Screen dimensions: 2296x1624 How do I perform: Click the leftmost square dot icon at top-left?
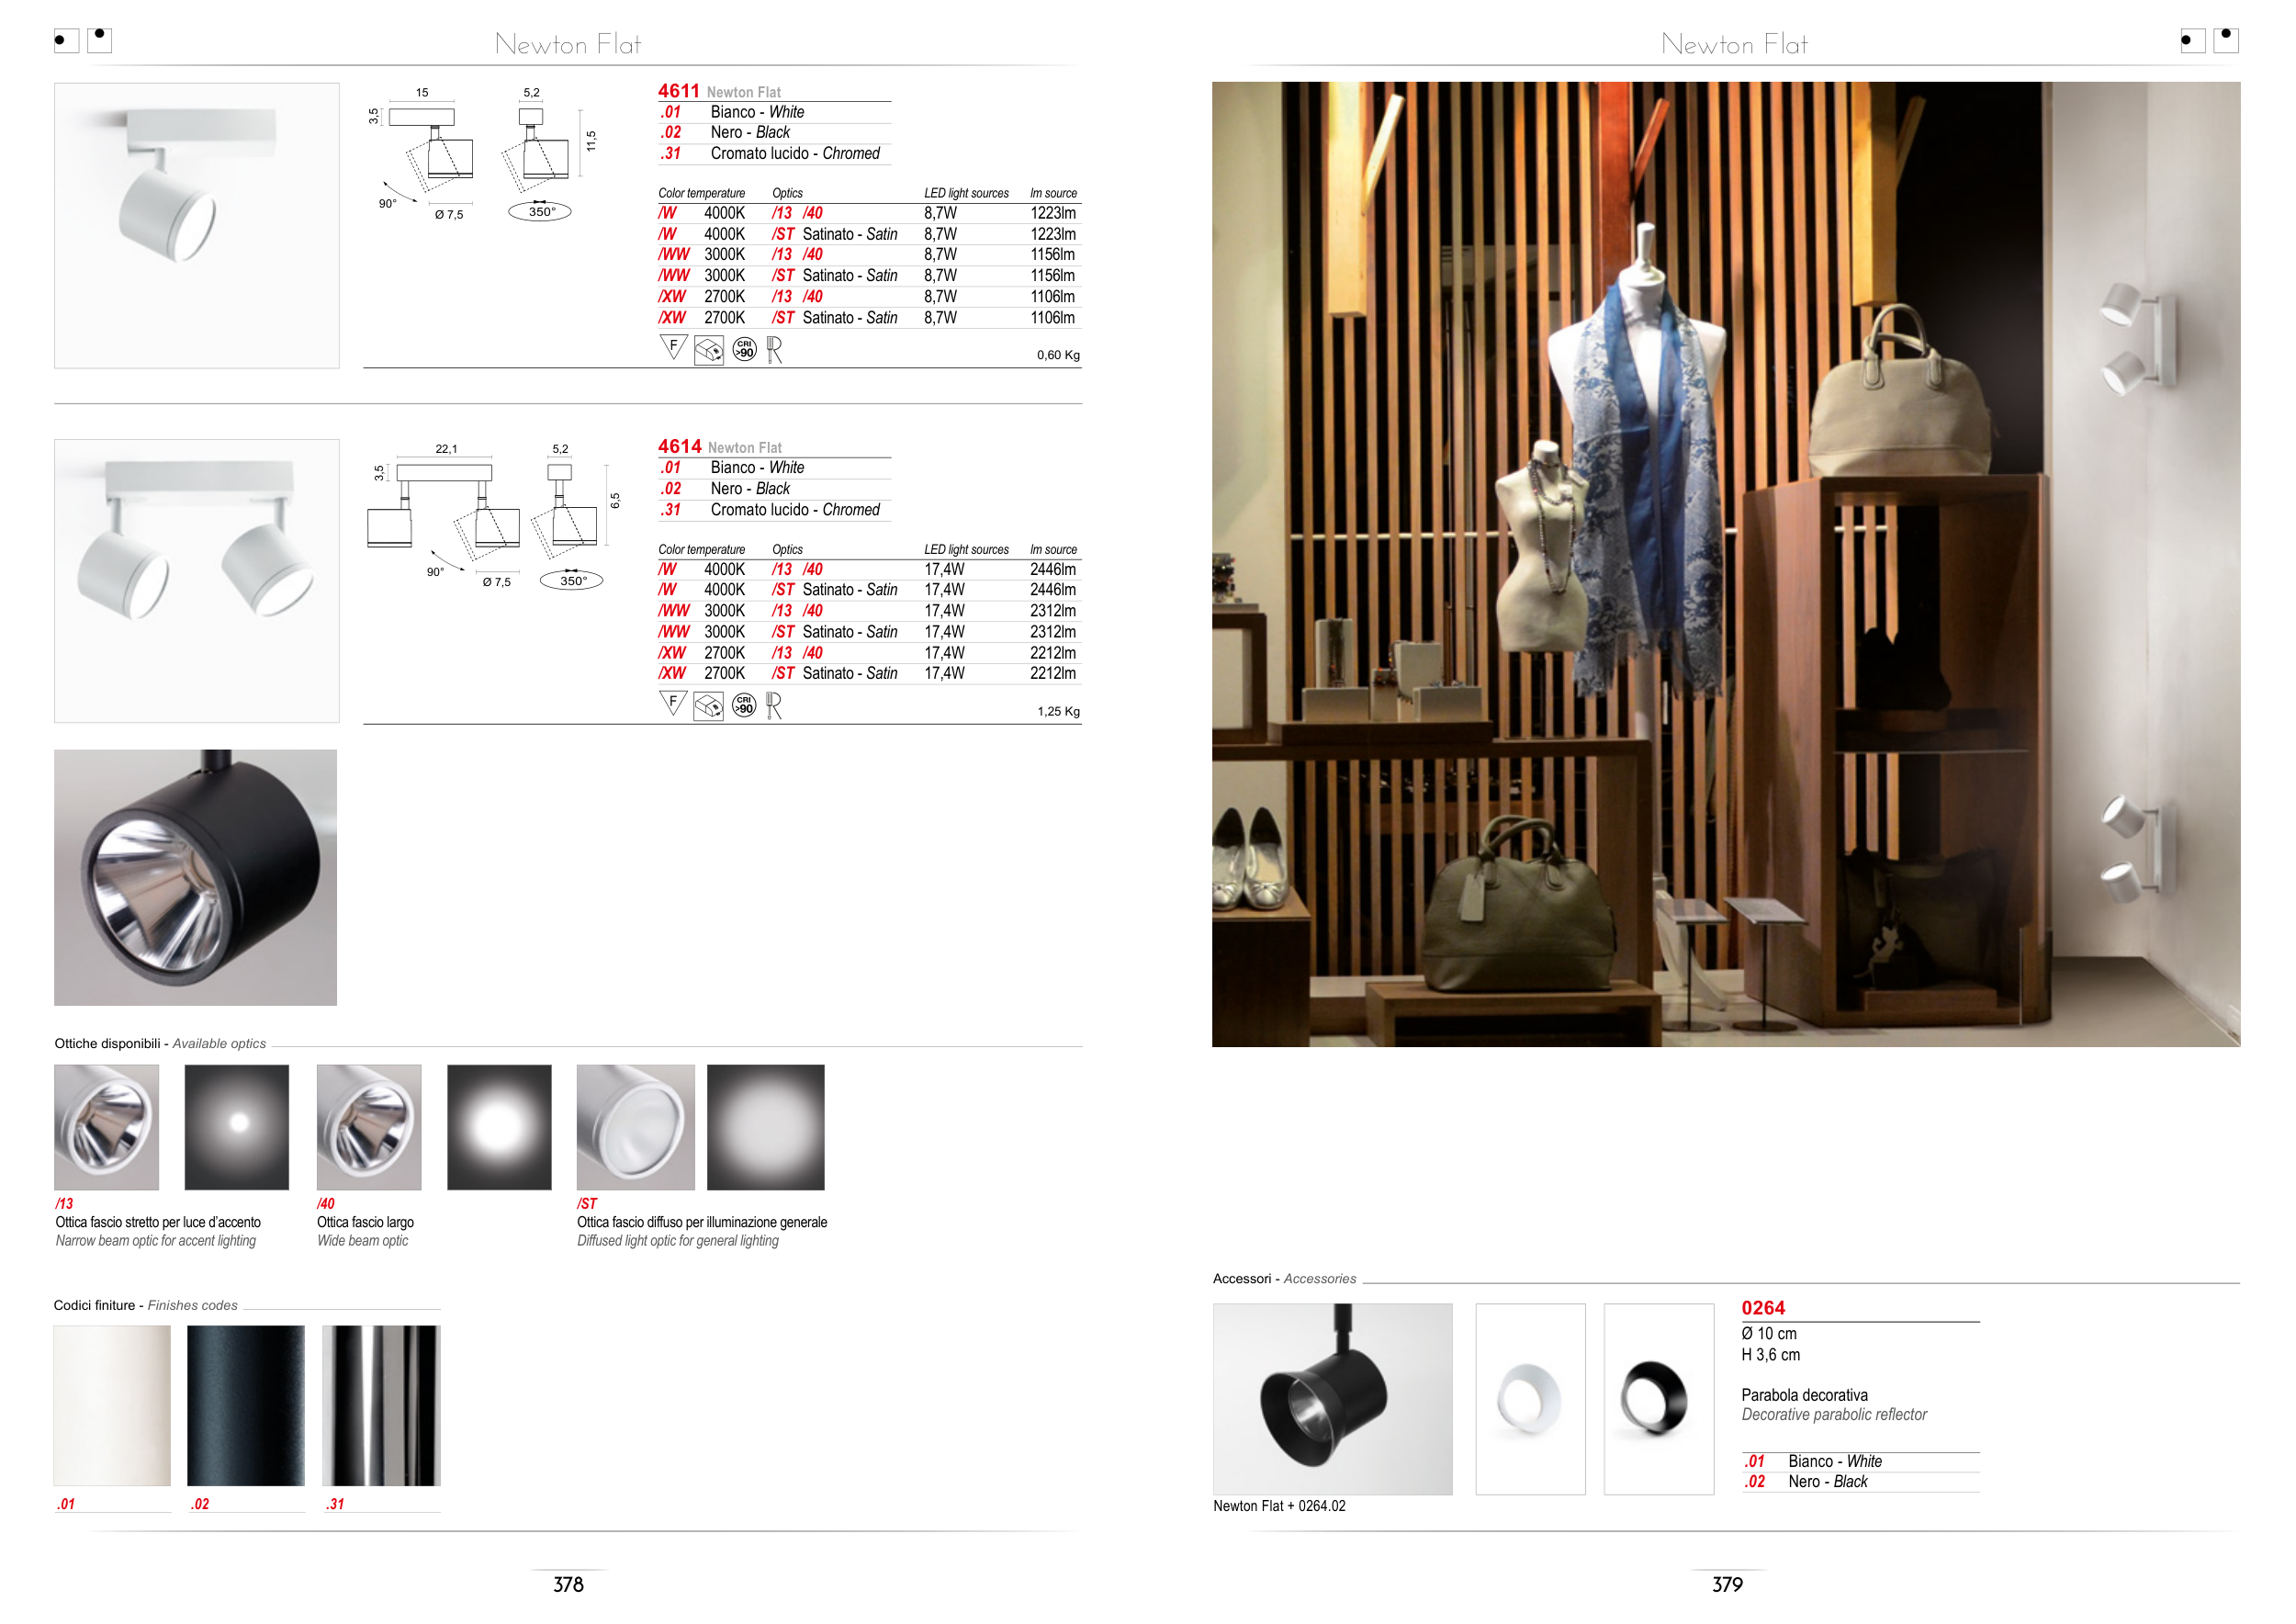[x=66, y=41]
